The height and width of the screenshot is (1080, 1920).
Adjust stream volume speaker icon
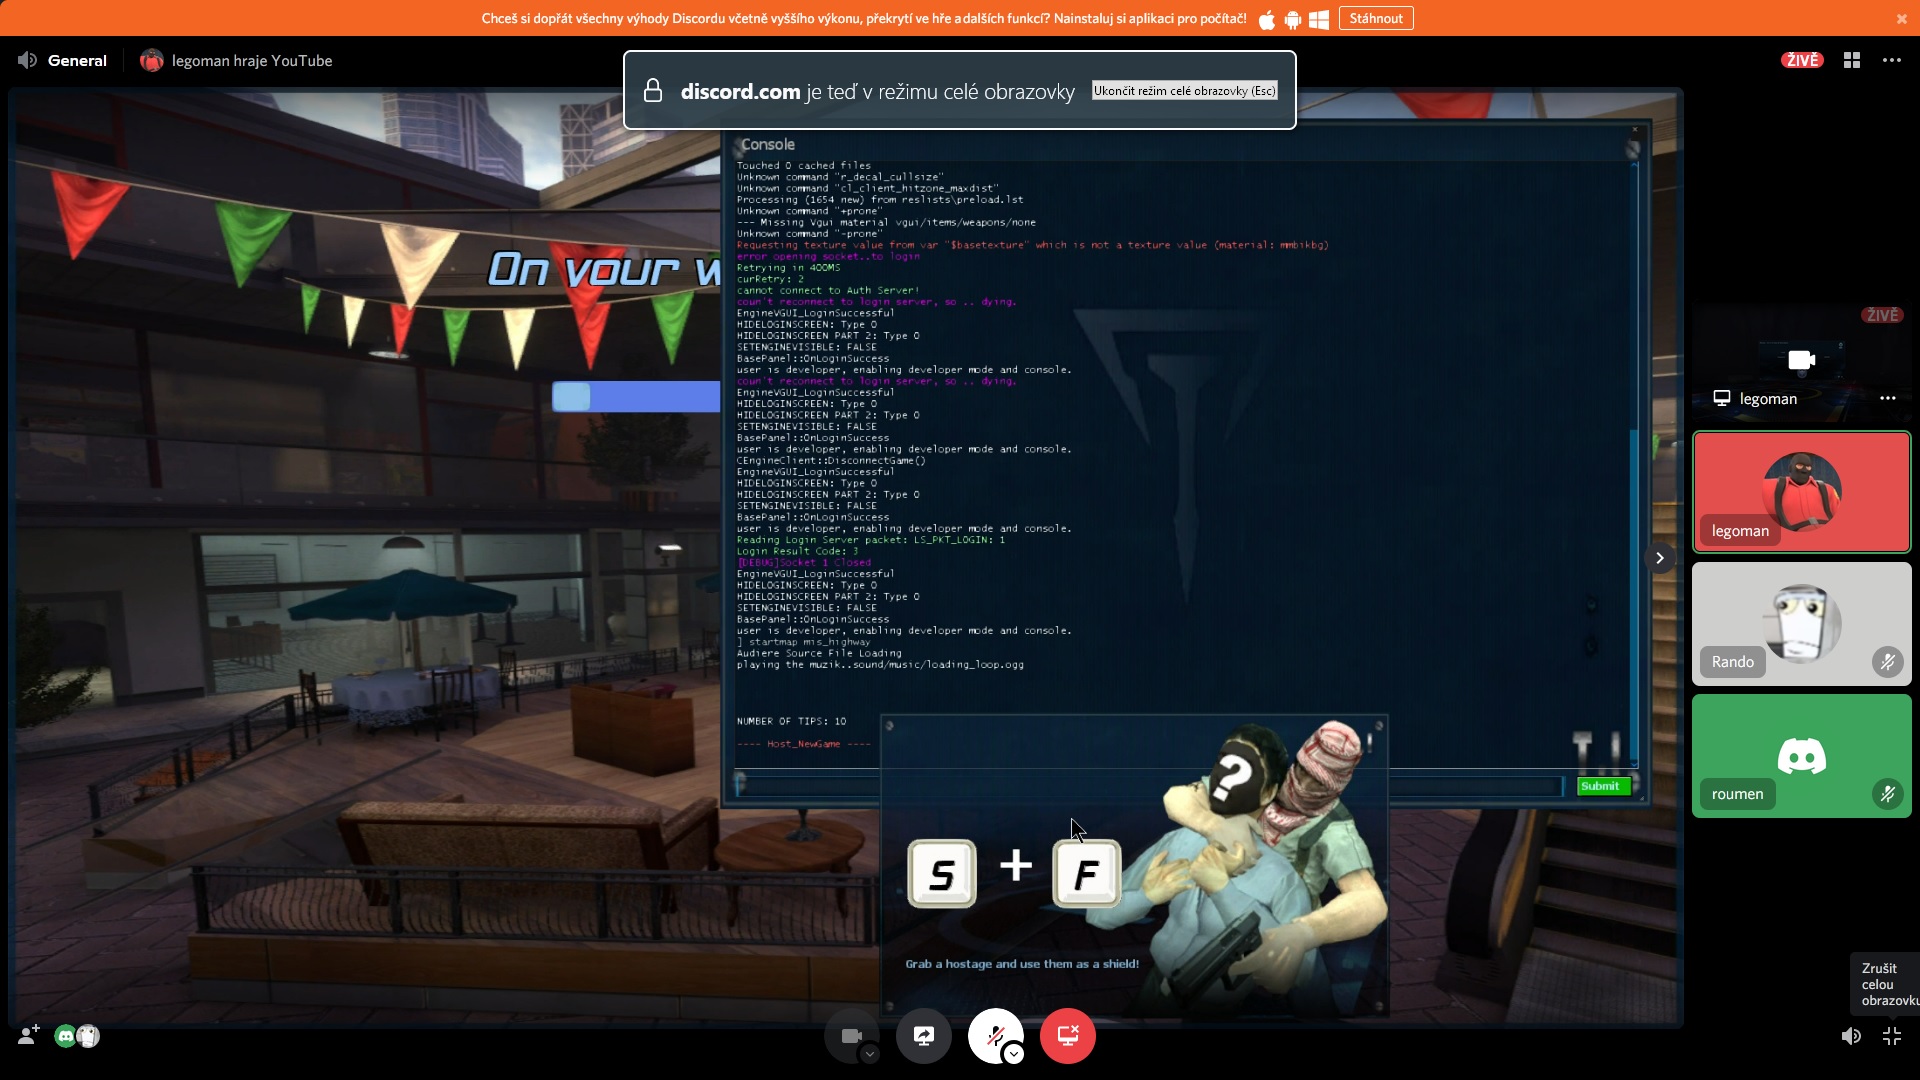[x=1851, y=1036]
